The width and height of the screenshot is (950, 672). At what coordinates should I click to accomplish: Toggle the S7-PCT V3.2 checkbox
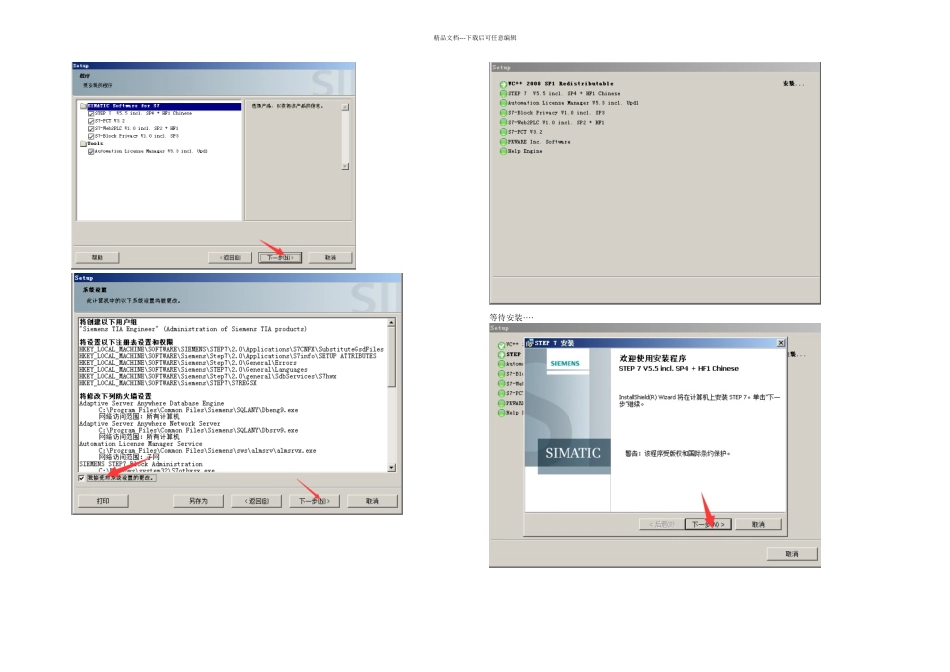point(91,121)
